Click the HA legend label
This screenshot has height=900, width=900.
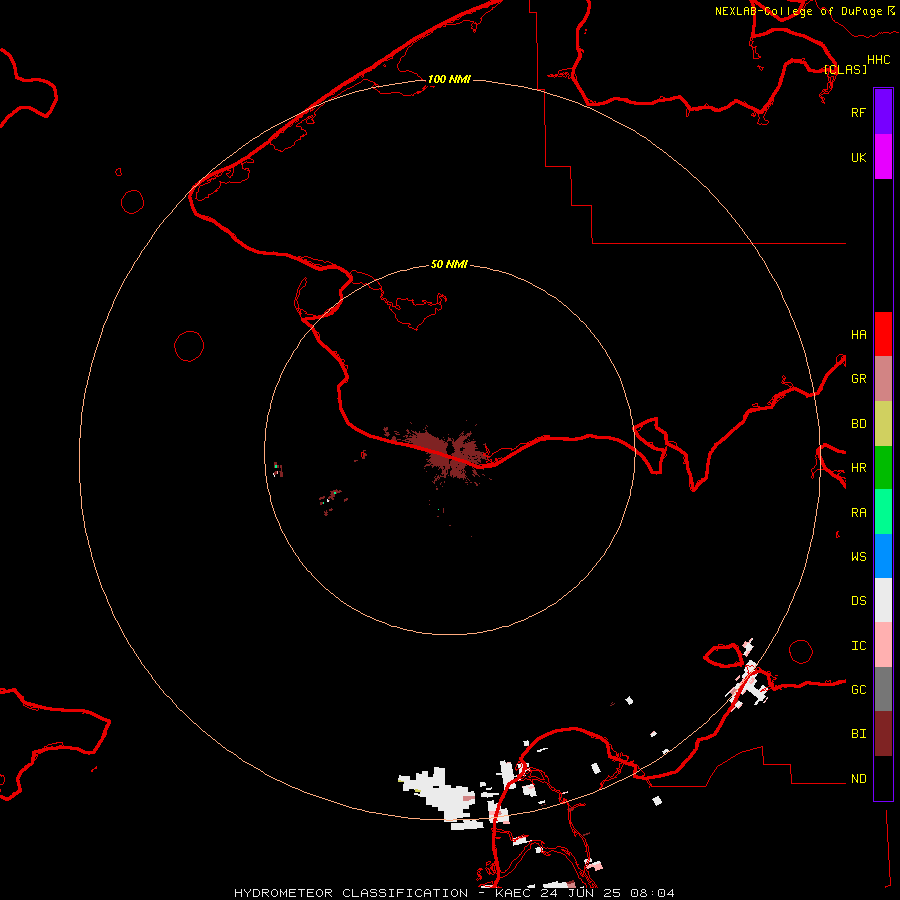tap(858, 335)
